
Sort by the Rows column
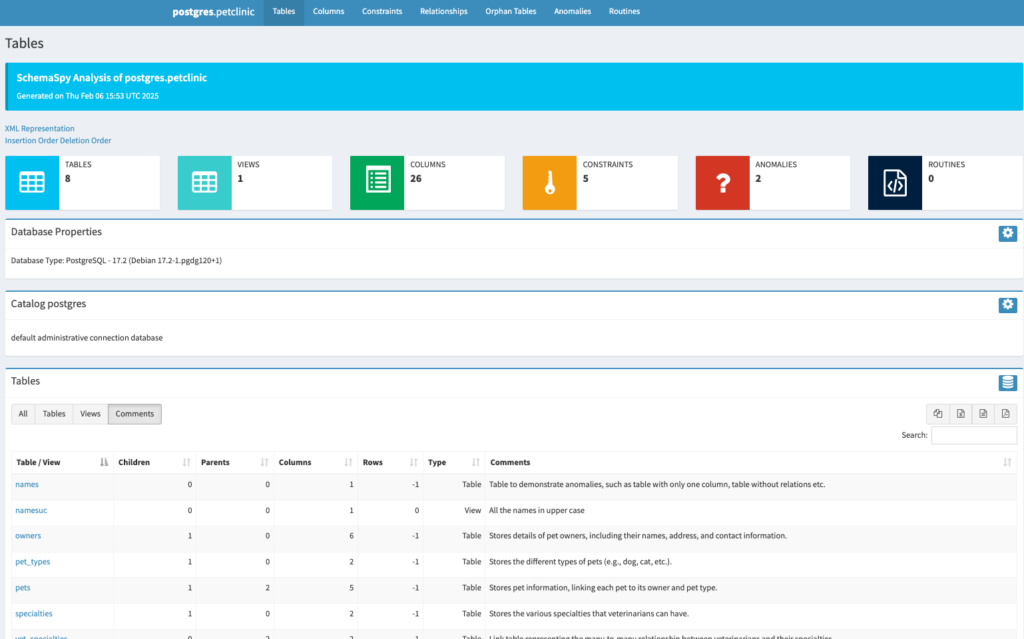click(390, 462)
